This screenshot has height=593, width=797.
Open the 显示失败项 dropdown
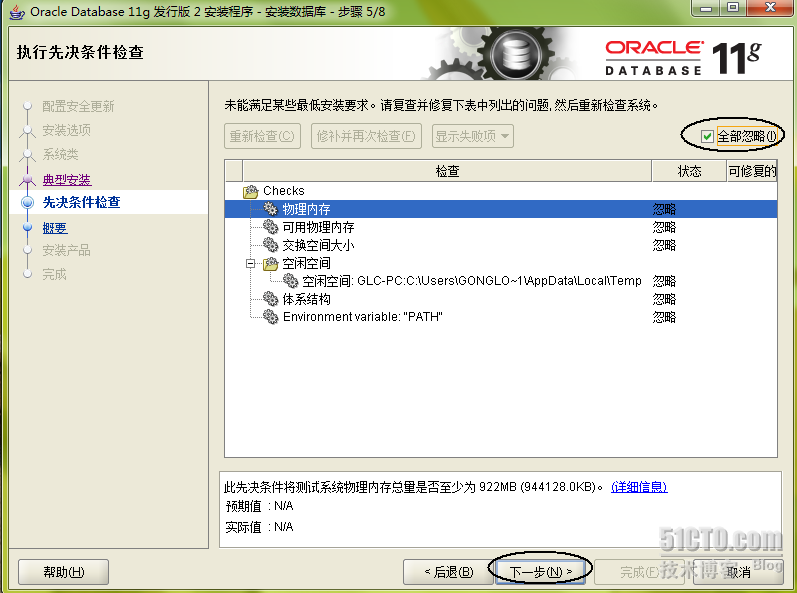(x=473, y=136)
